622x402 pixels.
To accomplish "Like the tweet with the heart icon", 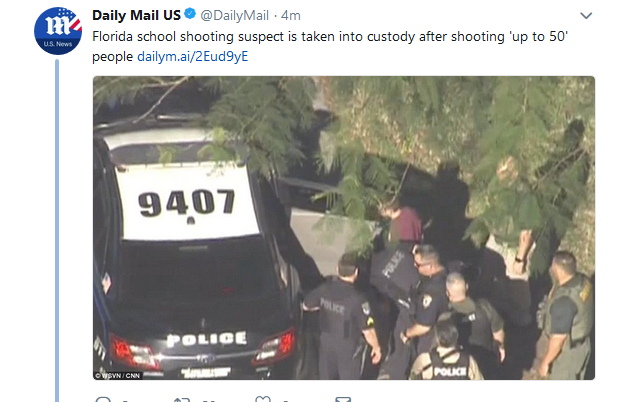I will [263, 399].
